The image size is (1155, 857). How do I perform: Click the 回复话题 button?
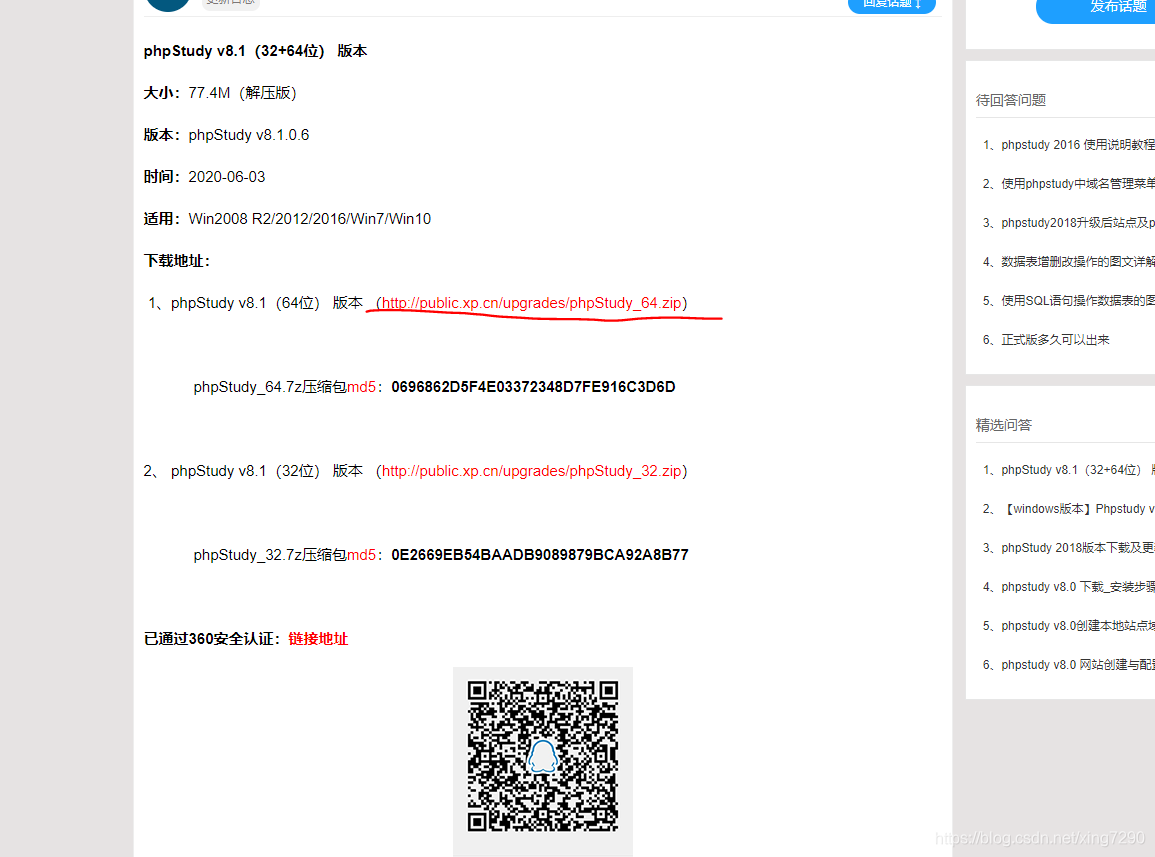[892, 4]
